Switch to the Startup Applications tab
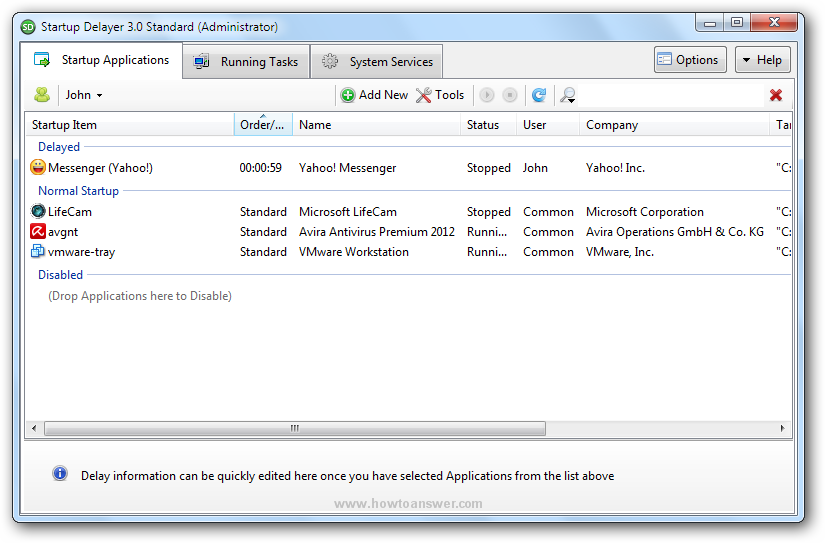The image size is (825, 543). (x=102, y=60)
